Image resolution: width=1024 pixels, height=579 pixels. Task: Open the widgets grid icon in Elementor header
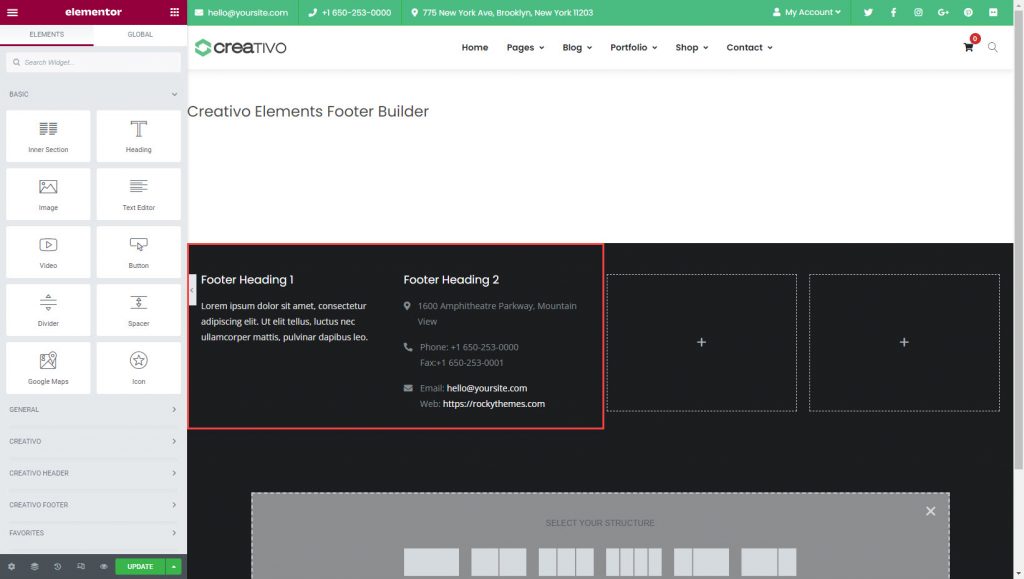pyautogui.click(x=174, y=12)
